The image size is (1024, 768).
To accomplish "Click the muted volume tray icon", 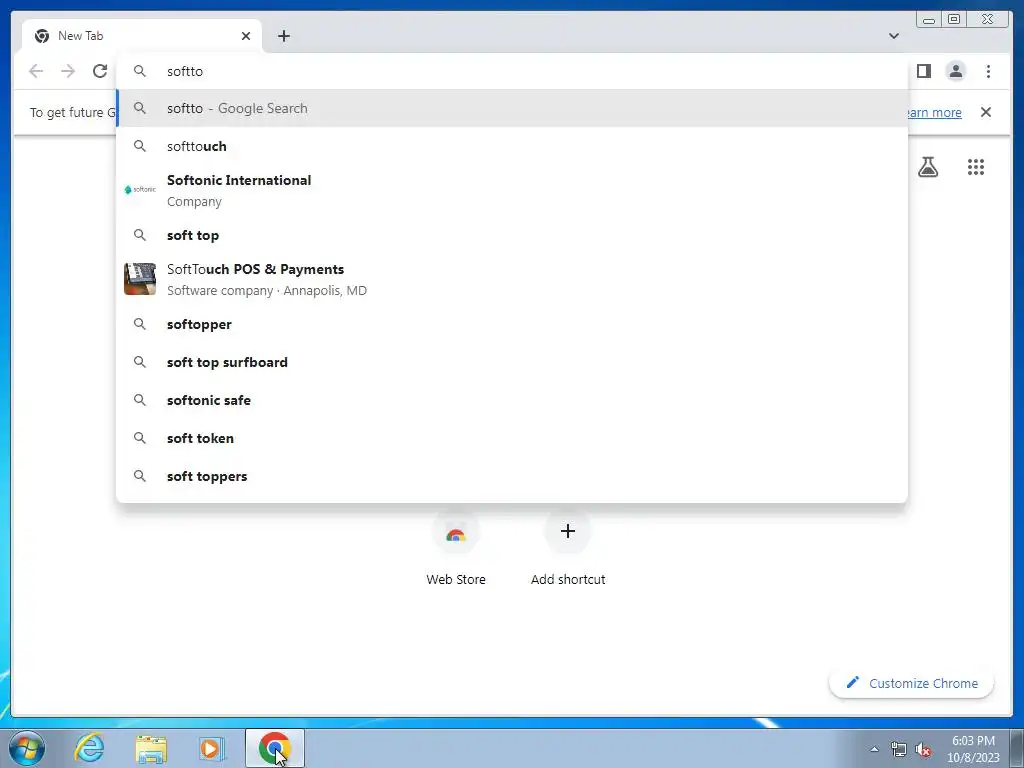I will pyautogui.click(x=923, y=749).
